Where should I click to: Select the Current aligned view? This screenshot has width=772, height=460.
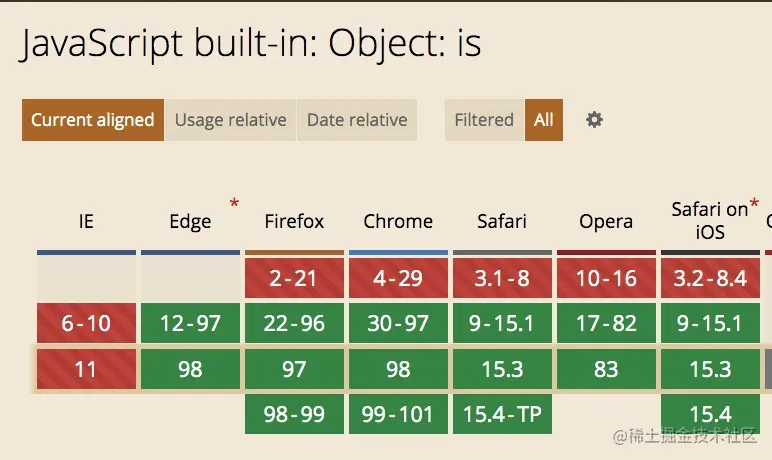click(93, 120)
